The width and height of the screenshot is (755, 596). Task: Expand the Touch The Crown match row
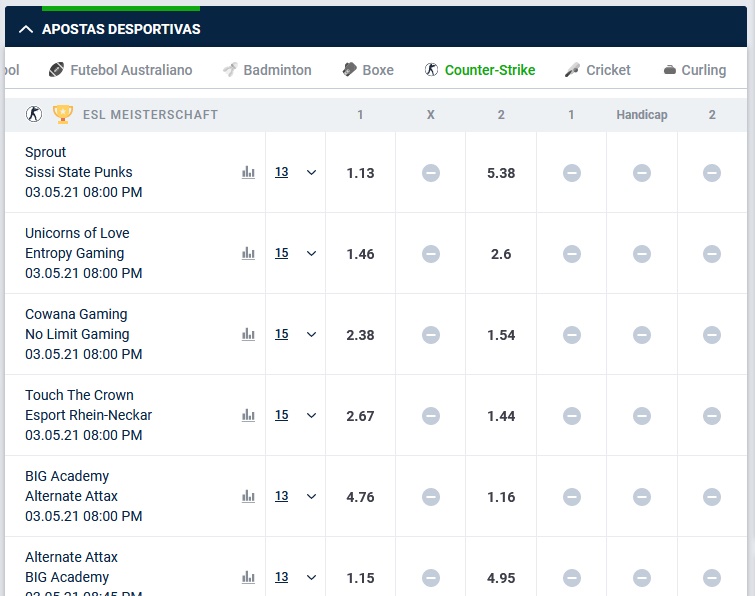point(312,415)
